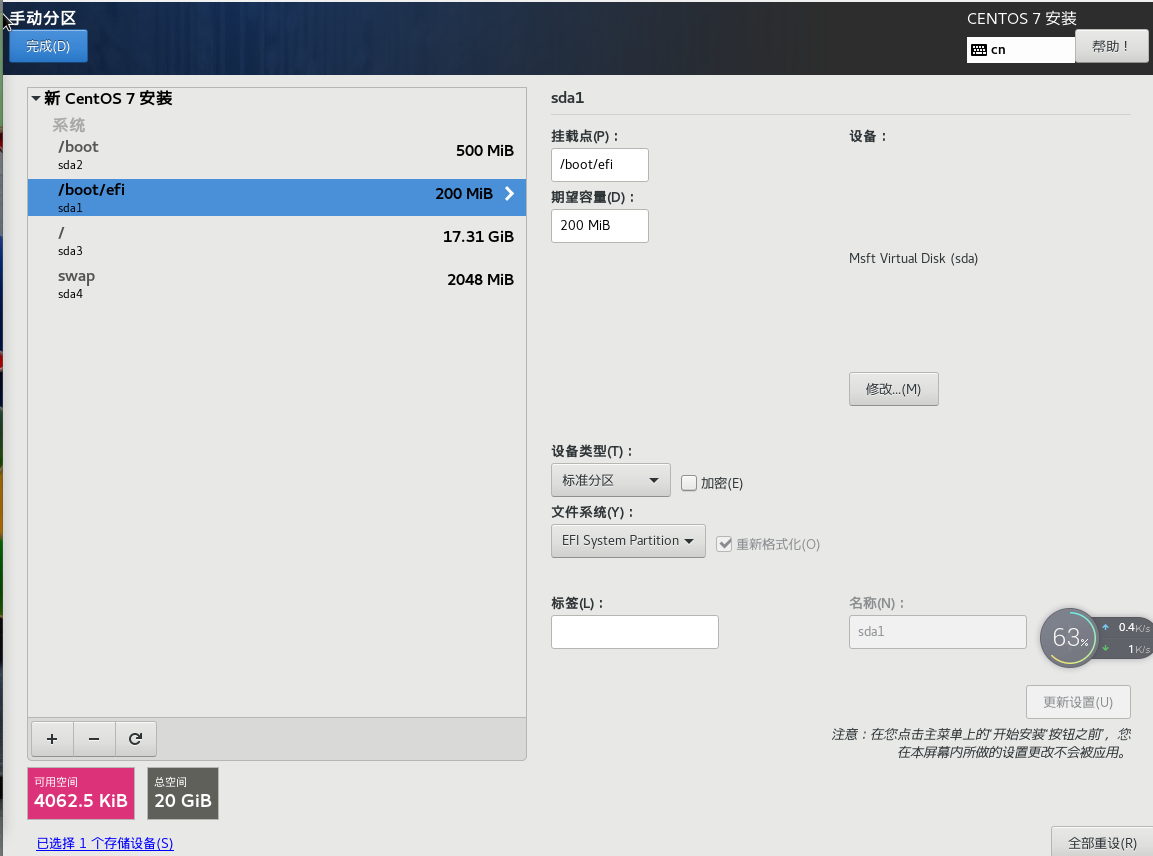Click the 修改...(M) modify device button
Screen dimensions: 1153x856
pos(893,389)
